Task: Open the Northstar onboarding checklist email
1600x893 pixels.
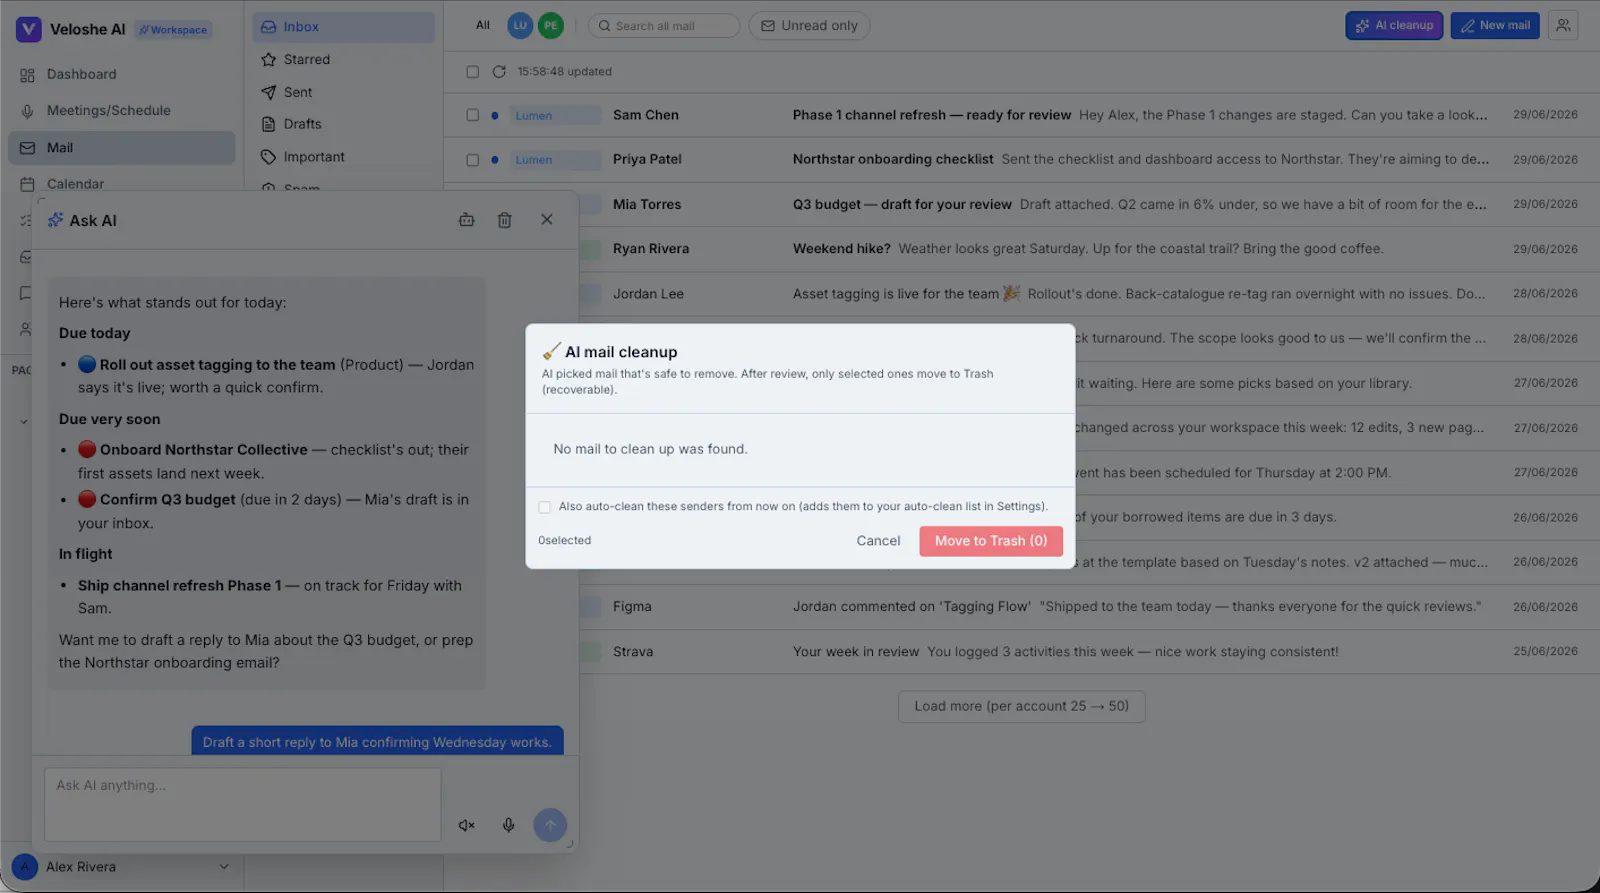Action: click(1021, 160)
